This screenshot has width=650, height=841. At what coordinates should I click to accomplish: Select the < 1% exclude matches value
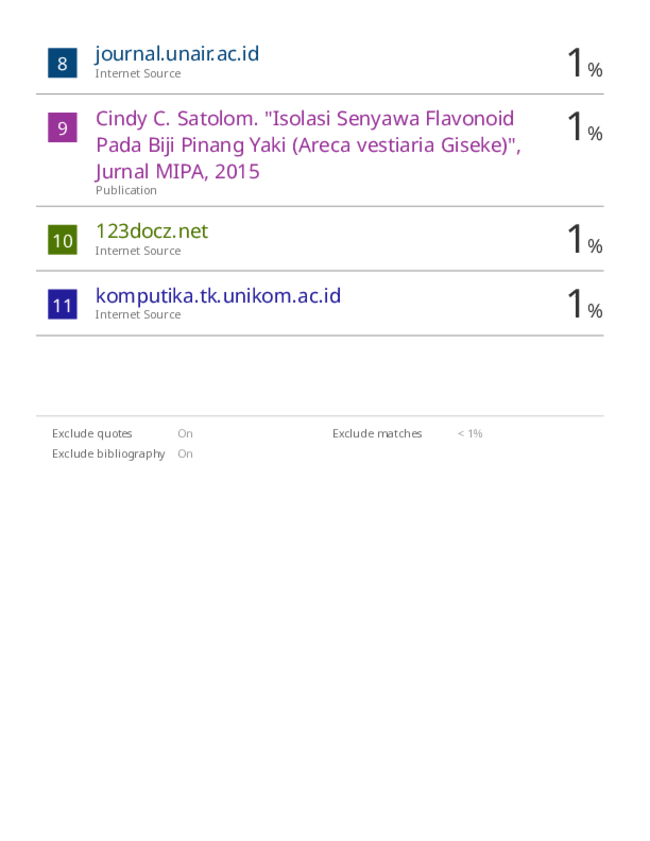pyautogui.click(x=470, y=433)
